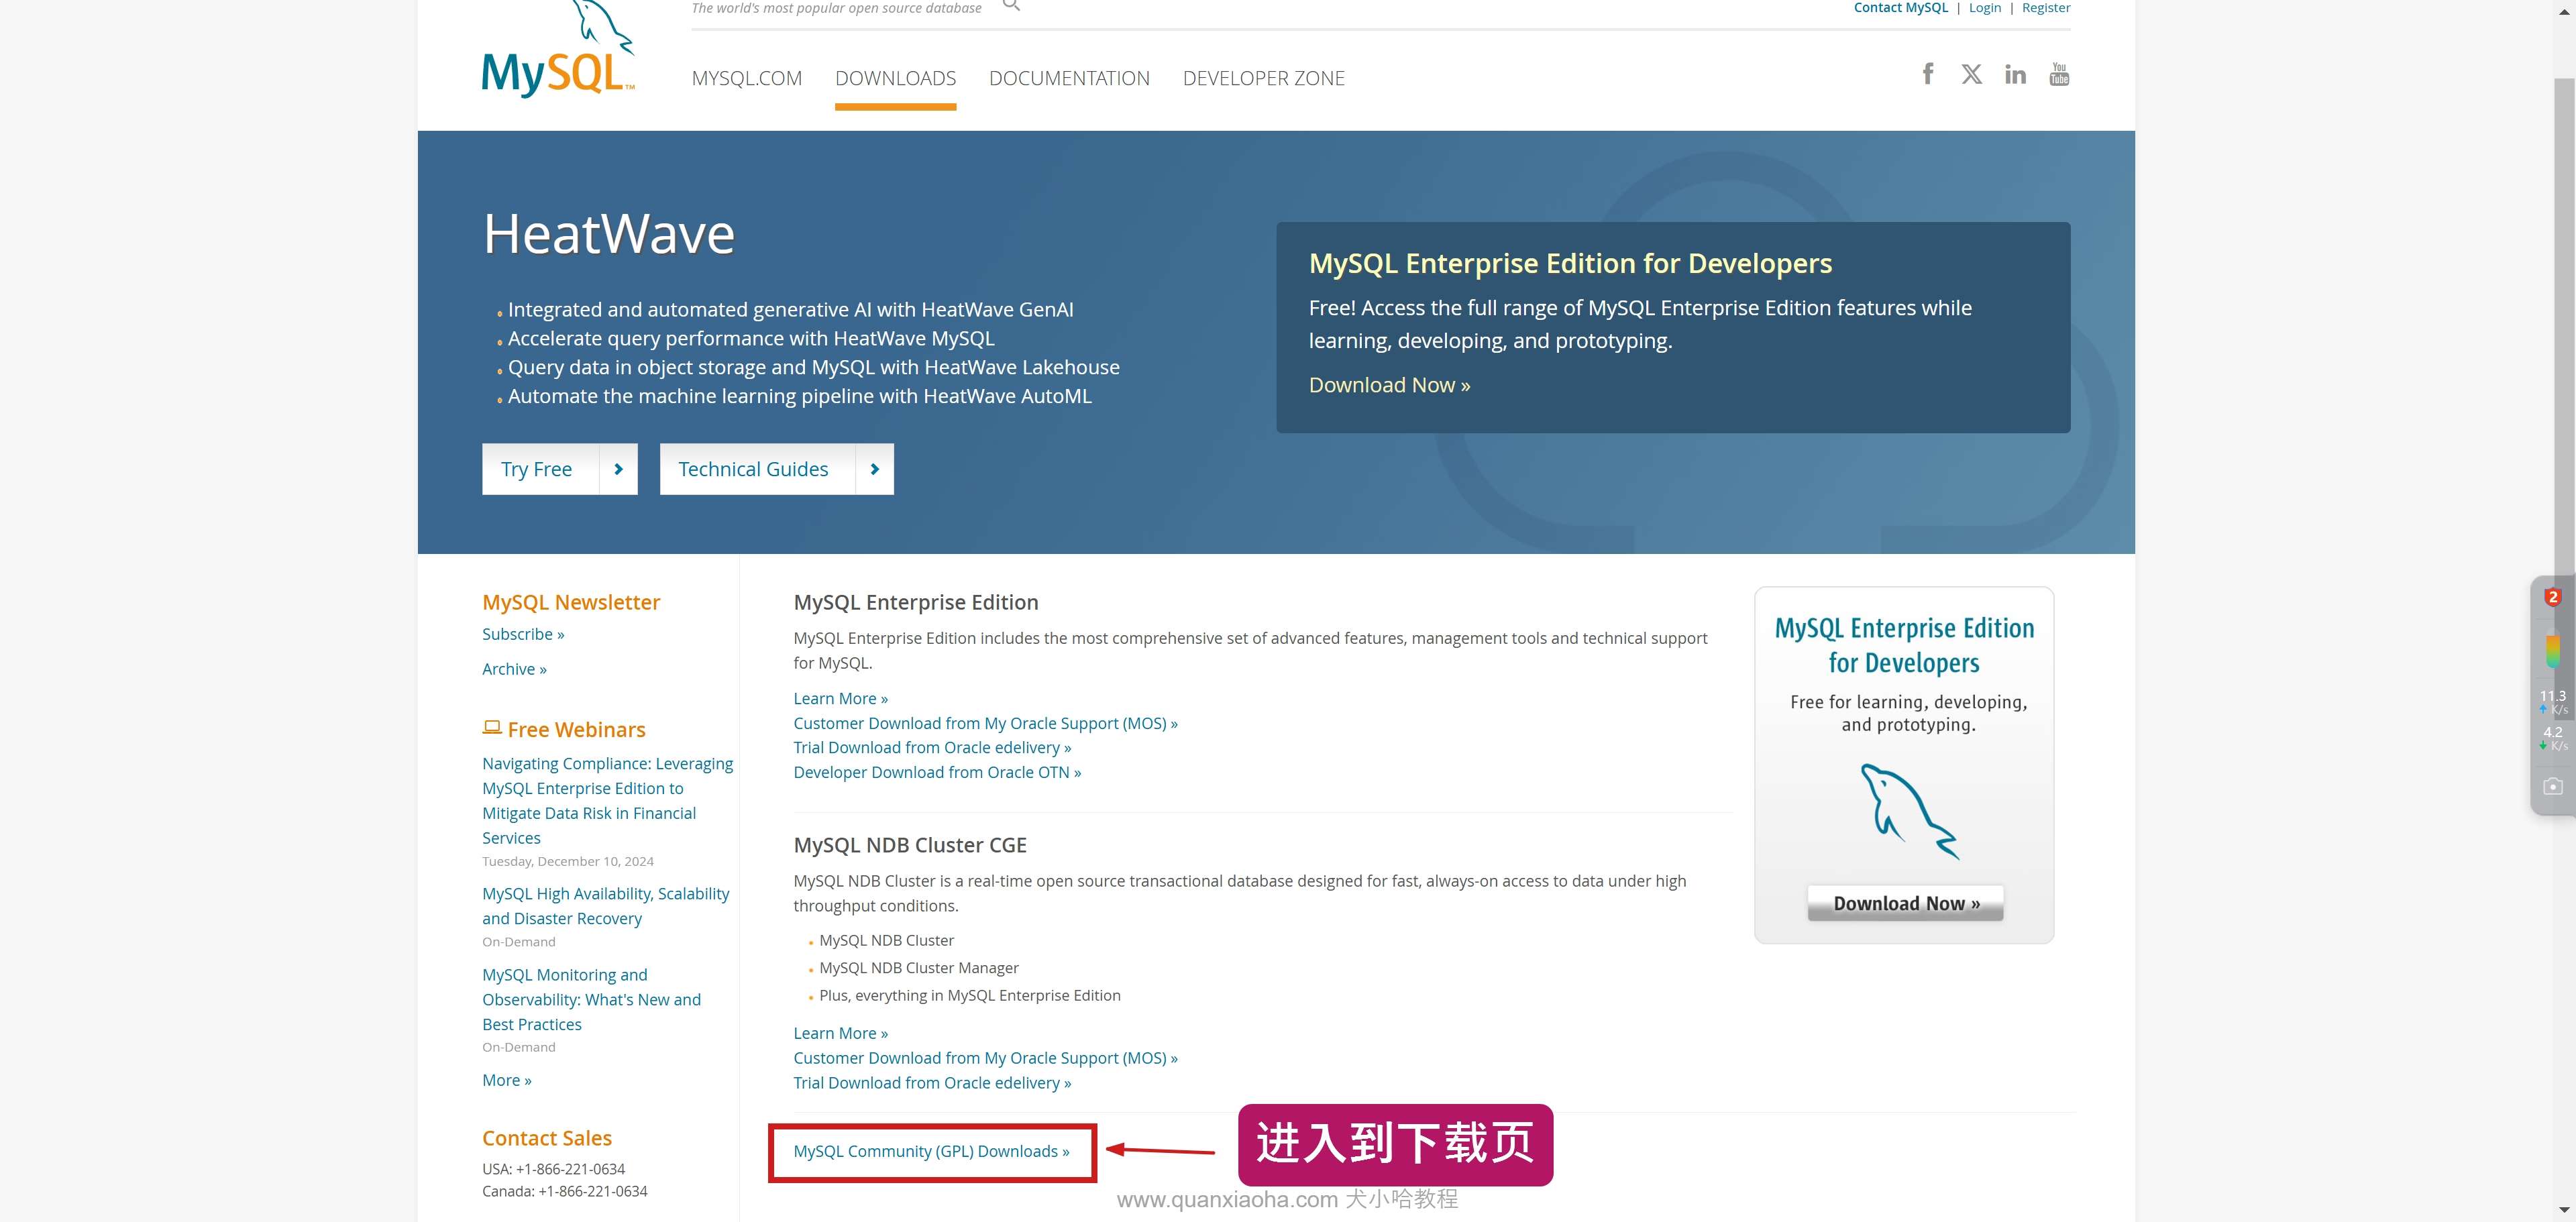This screenshot has height=1222, width=2576.
Task: Click the Technical Guides button
Action: pos(776,469)
